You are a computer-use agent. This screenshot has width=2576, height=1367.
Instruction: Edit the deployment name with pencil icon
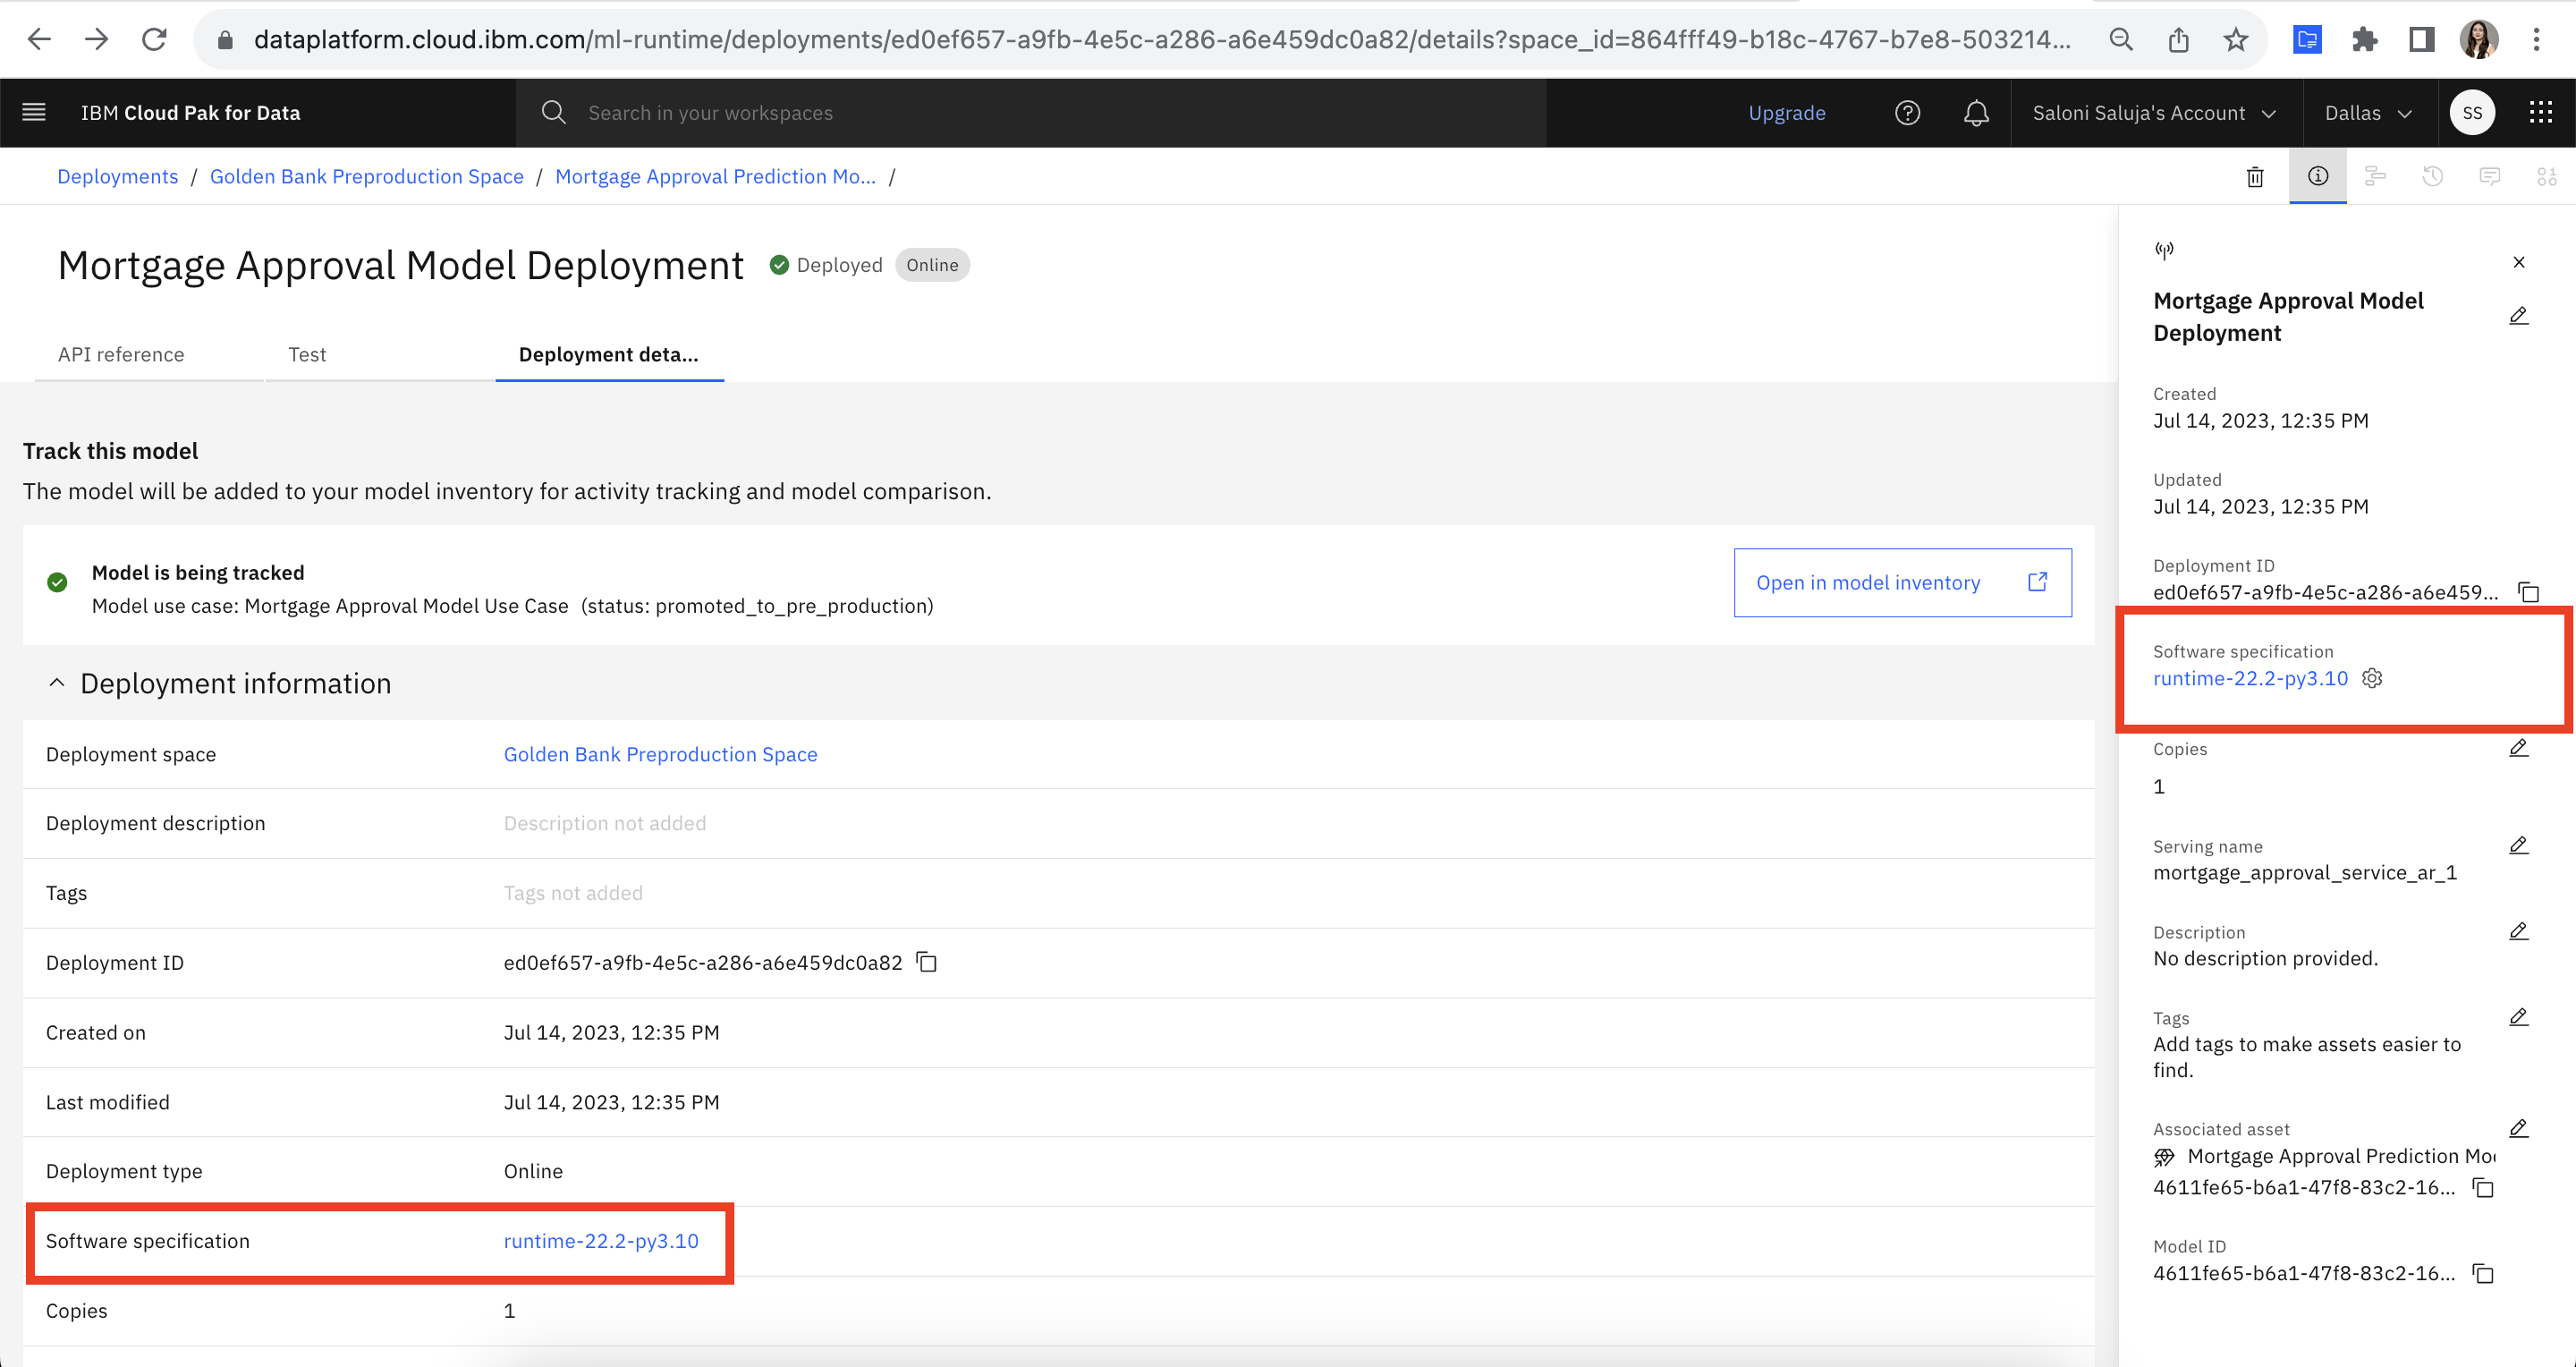click(2519, 316)
